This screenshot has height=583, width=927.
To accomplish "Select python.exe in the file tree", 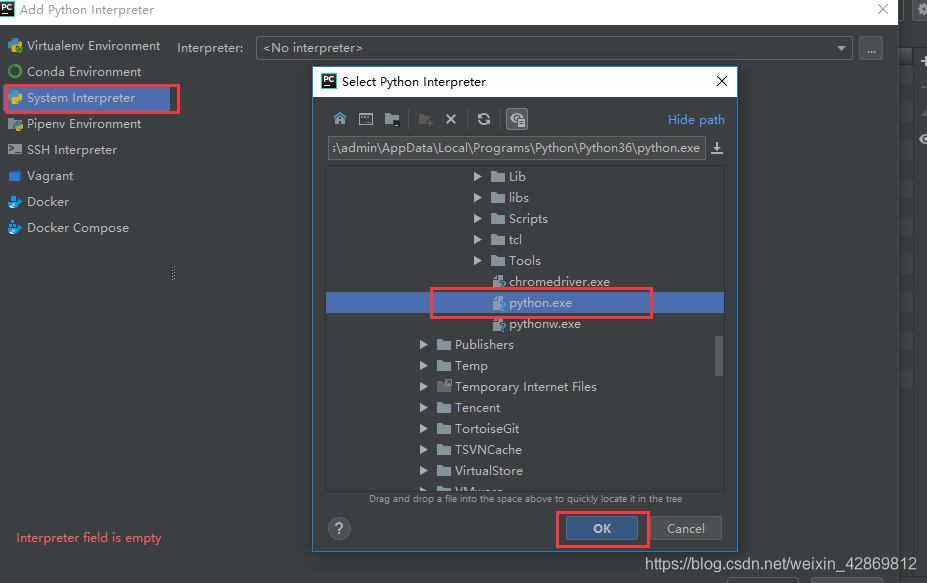I will point(532,303).
